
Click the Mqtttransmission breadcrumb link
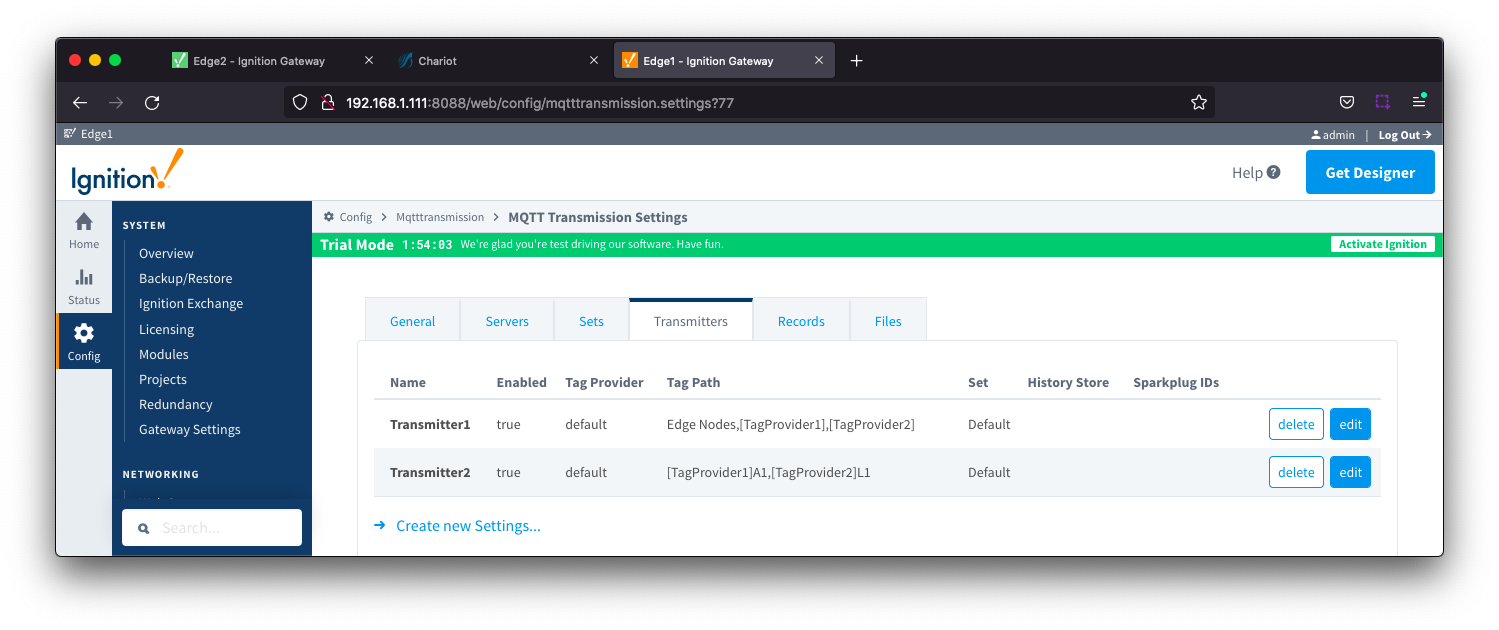(440, 217)
